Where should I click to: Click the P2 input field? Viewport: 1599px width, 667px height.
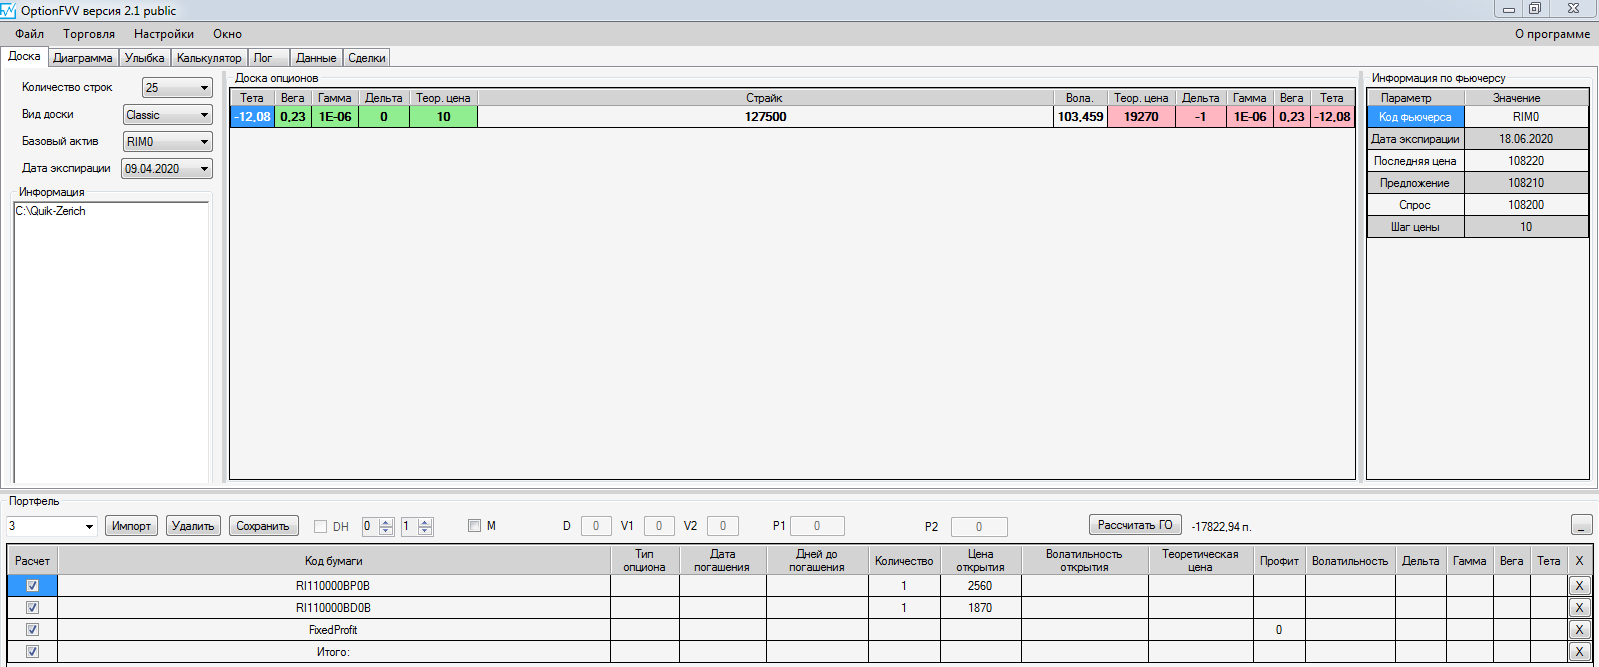click(979, 527)
